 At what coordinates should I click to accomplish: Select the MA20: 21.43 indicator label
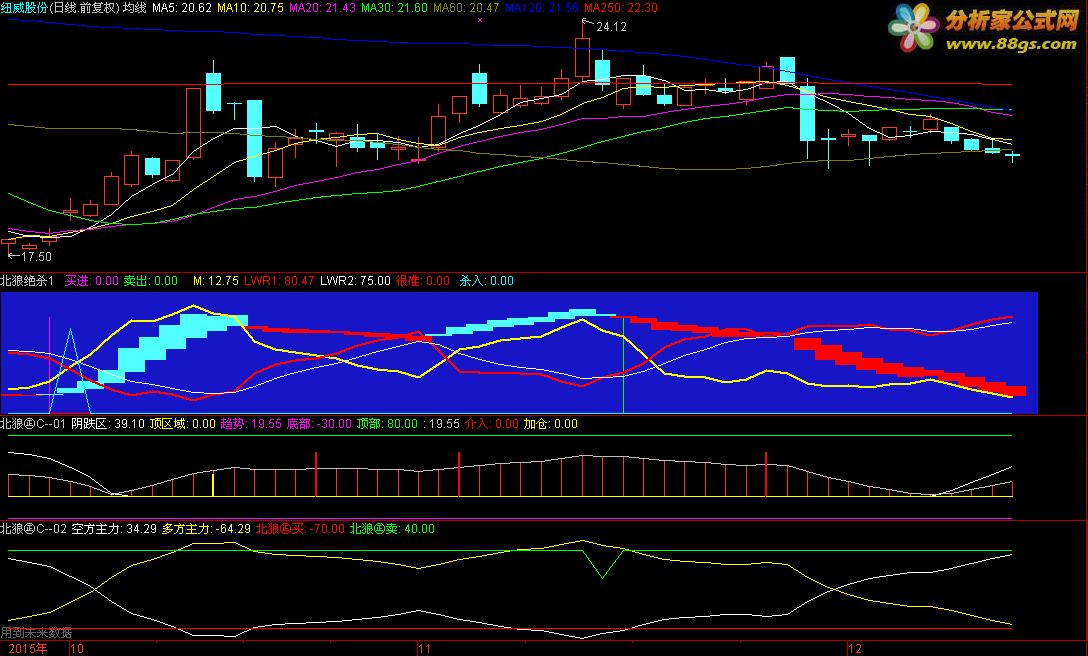coord(322,8)
